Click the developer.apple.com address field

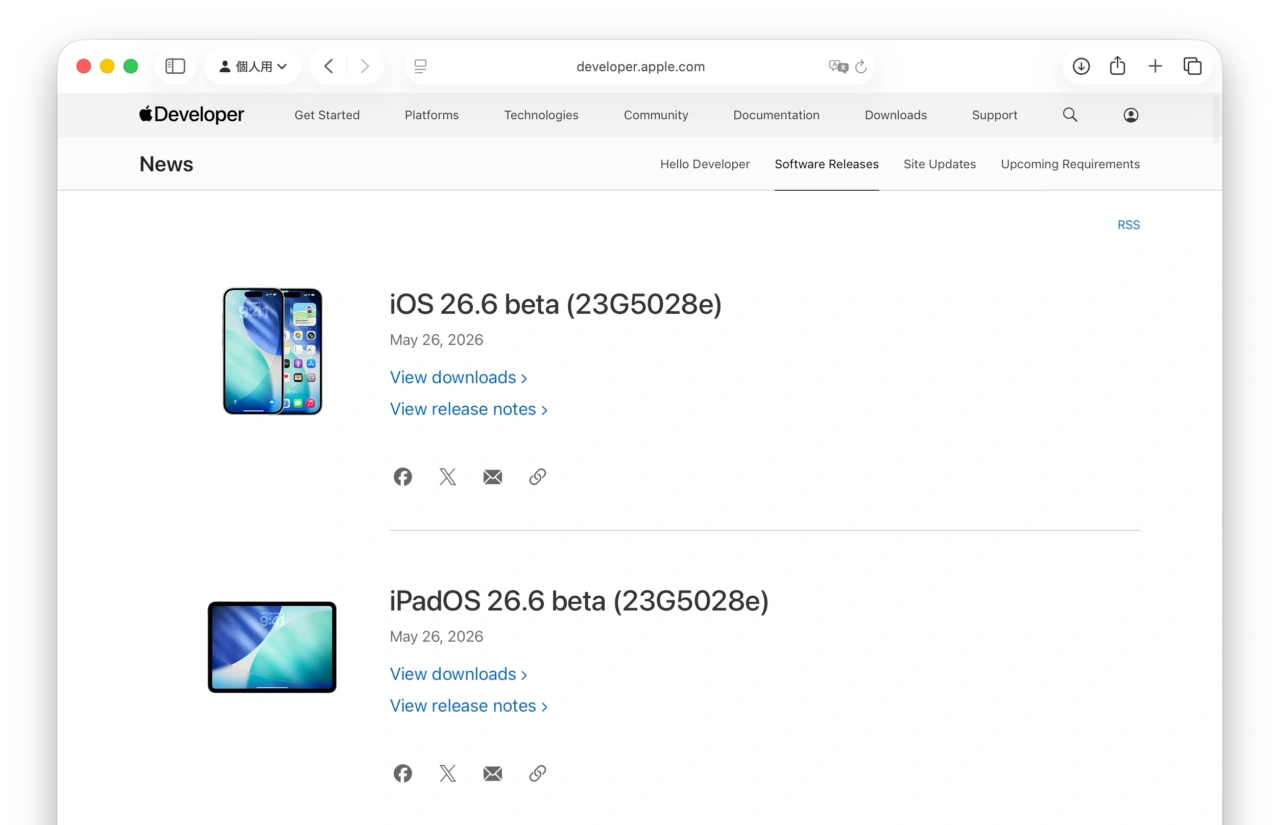click(x=640, y=66)
